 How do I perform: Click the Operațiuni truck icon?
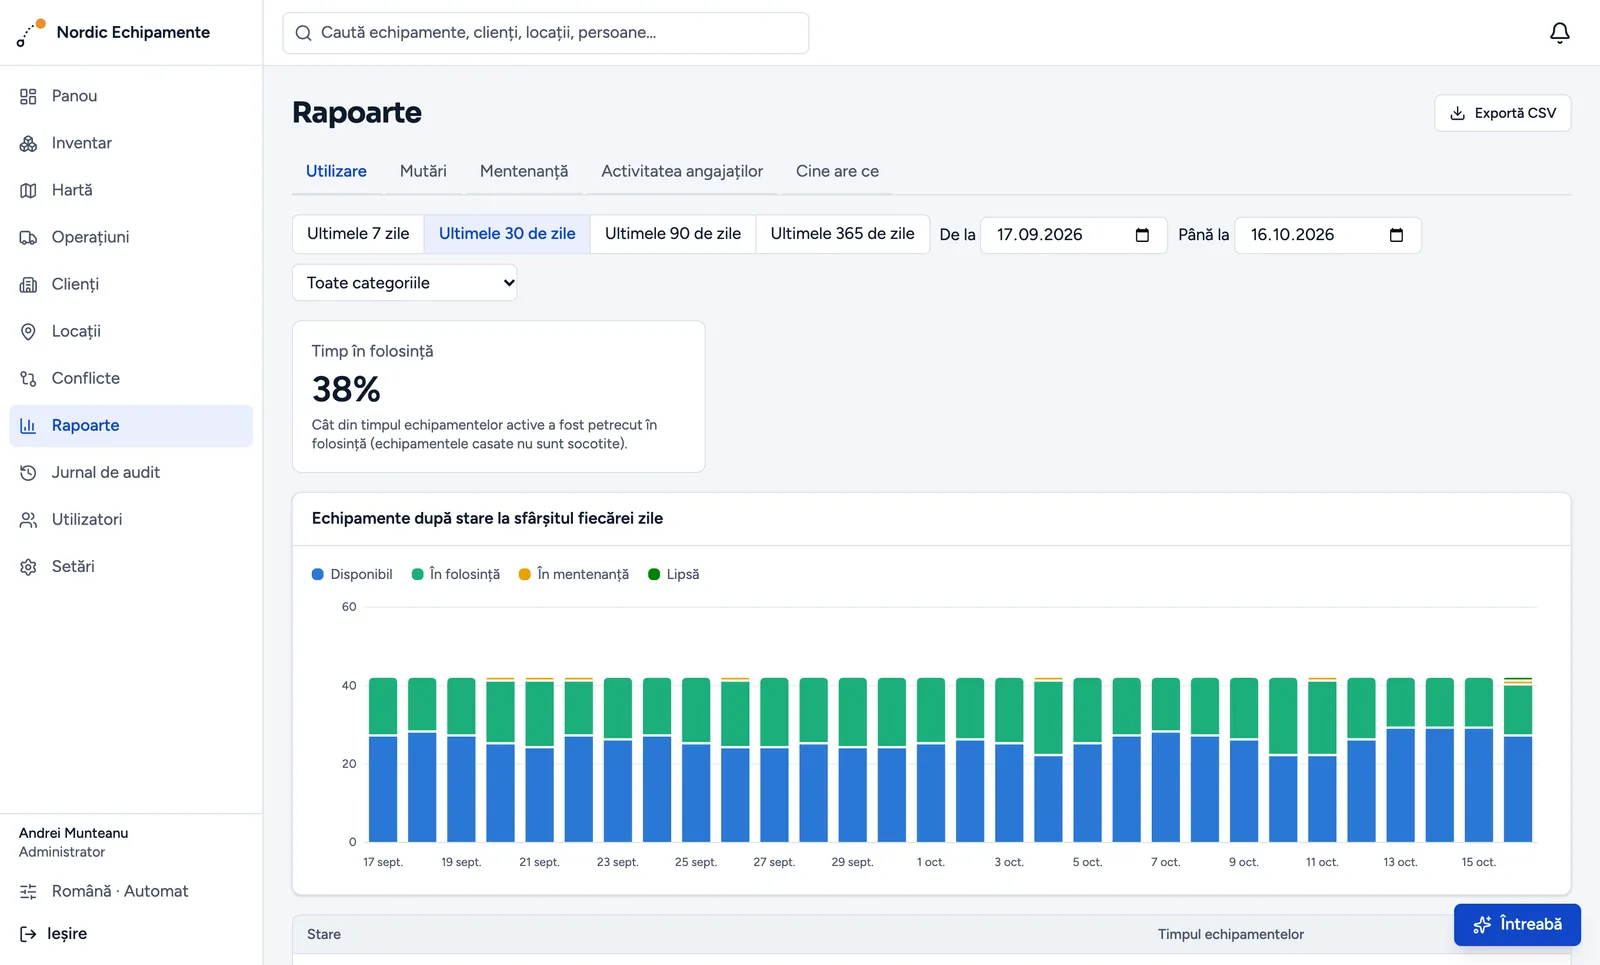tap(28, 237)
